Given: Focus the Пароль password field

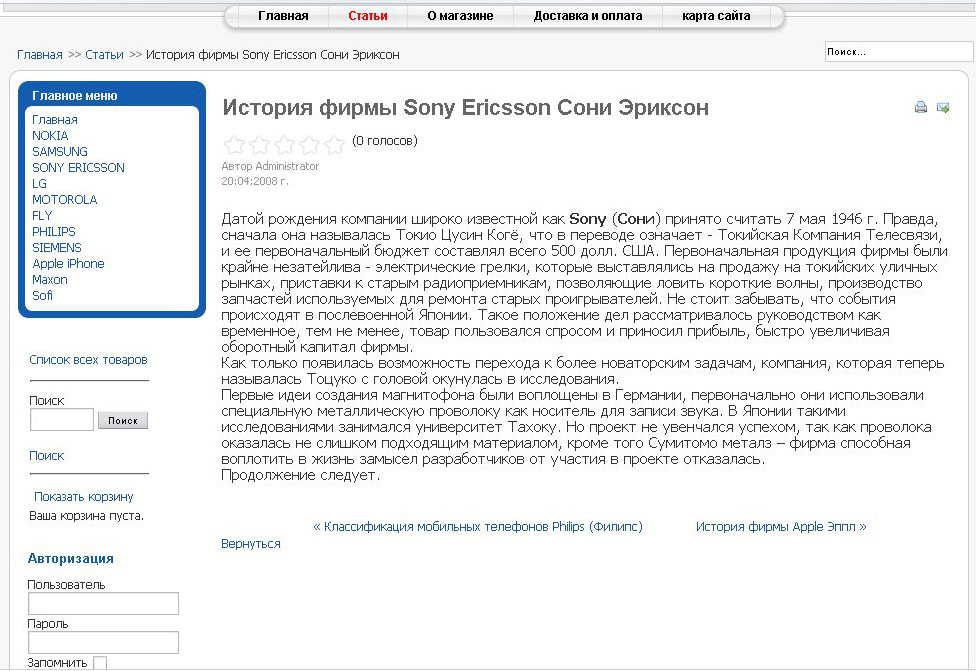Looking at the screenshot, I should tap(103, 642).
